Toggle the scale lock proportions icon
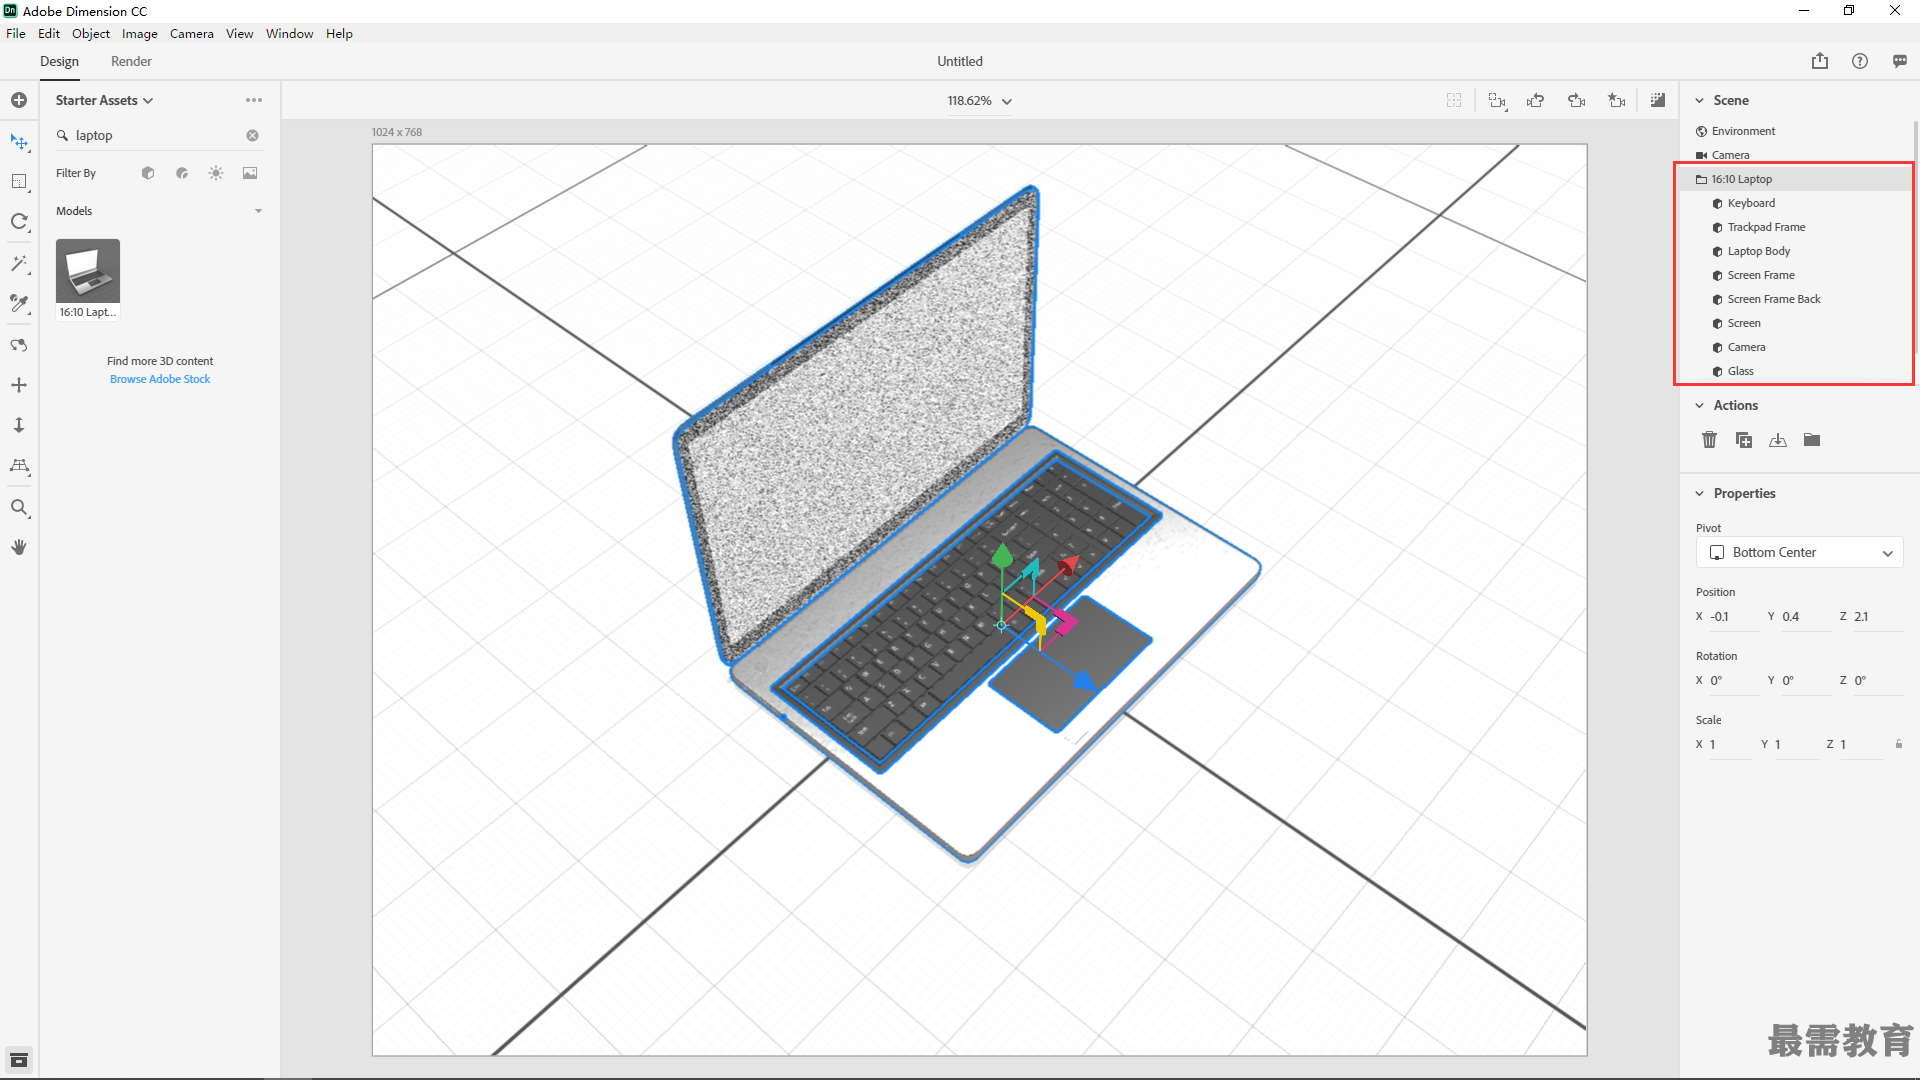Screen dimensions: 1920x1080 click(1899, 744)
